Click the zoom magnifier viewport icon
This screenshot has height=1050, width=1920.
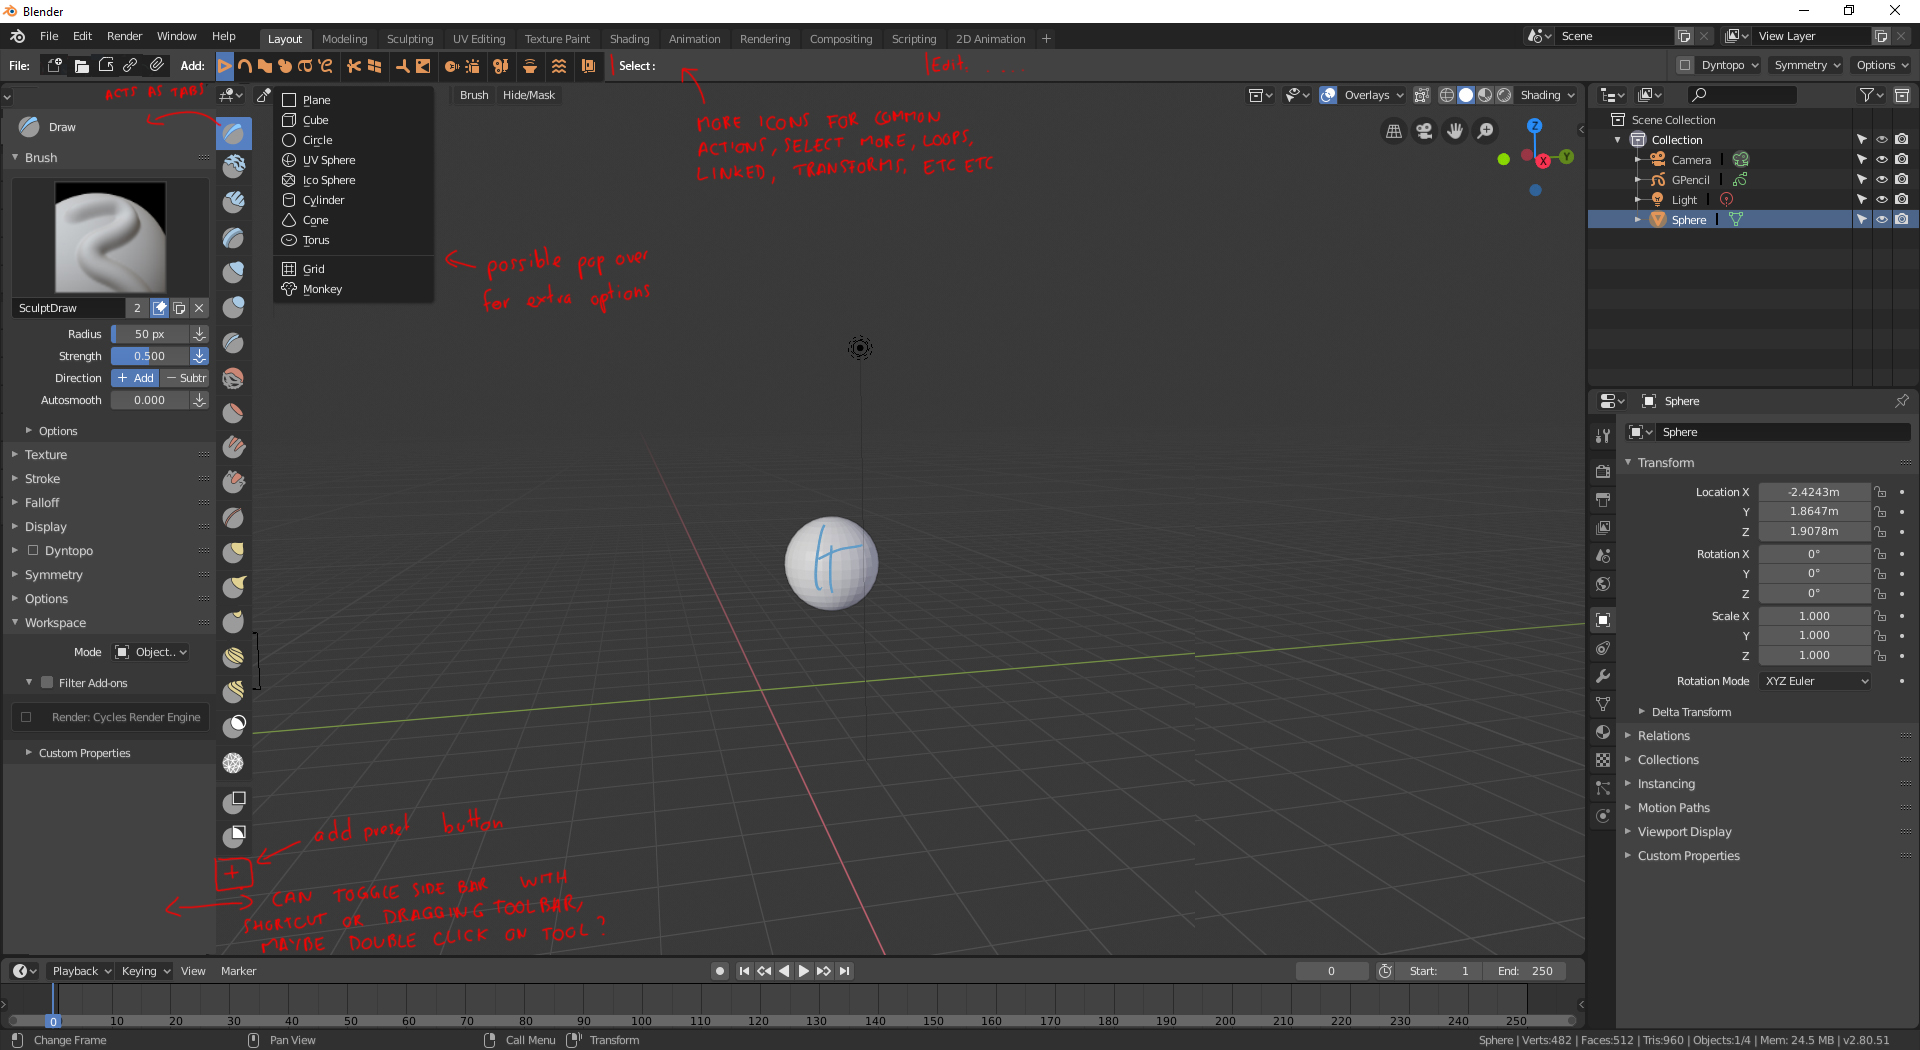(1486, 131)
